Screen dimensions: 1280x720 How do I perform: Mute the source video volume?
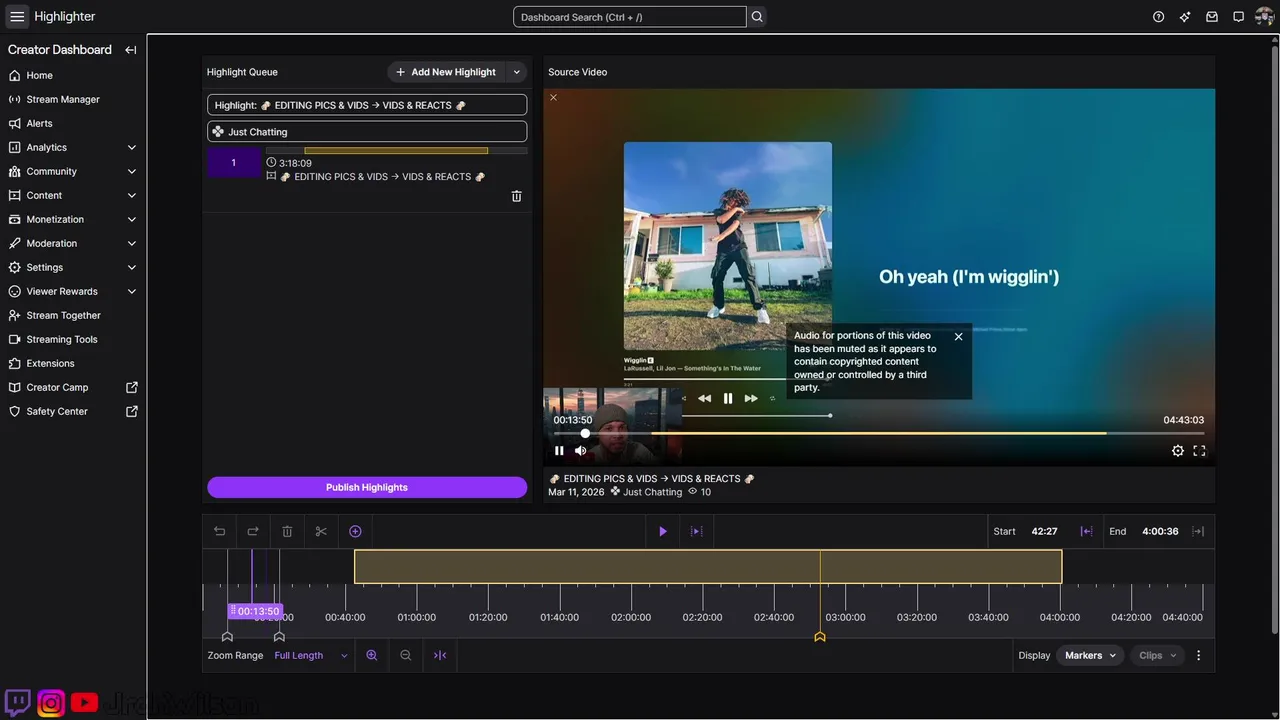click(x=581, y=451)
